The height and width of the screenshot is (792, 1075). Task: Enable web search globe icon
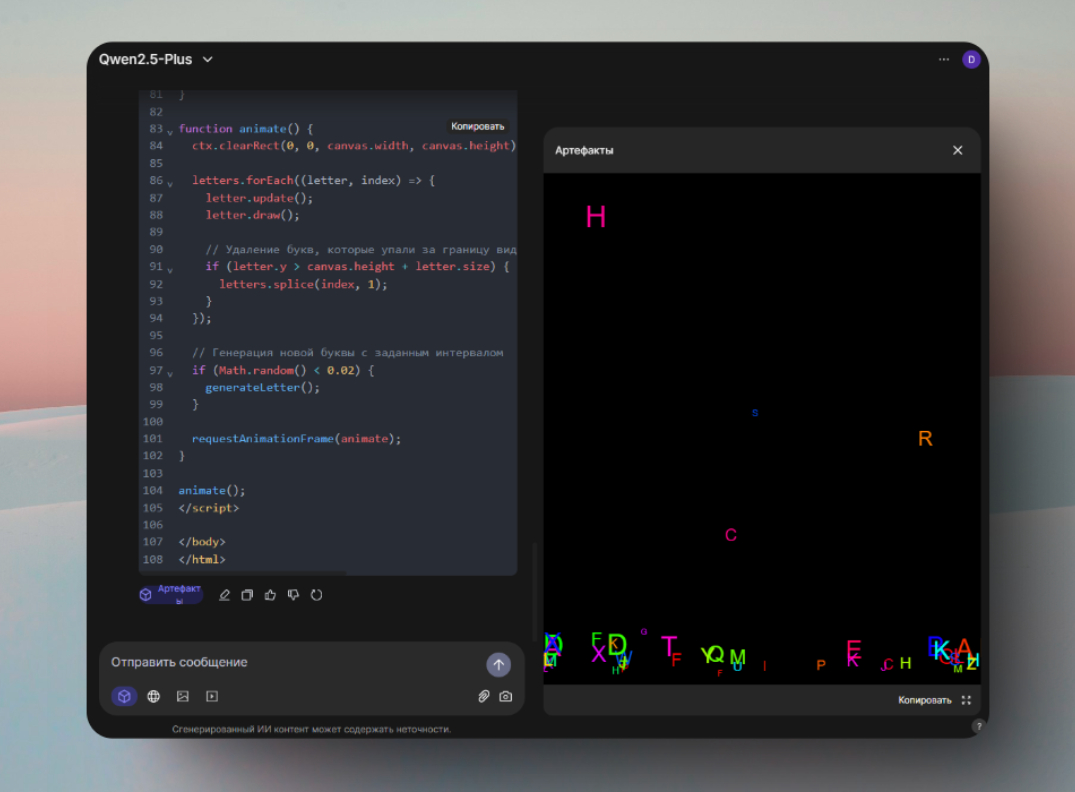pyautogui.click(x=154, y=697)
